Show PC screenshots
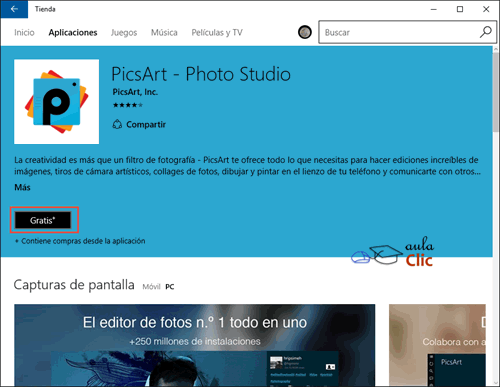This screenshot has height=387, width=500. point(170,287)
